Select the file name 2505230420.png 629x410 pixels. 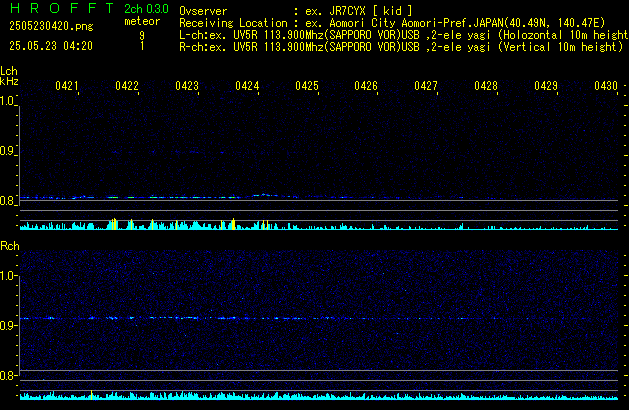[51, 26]
